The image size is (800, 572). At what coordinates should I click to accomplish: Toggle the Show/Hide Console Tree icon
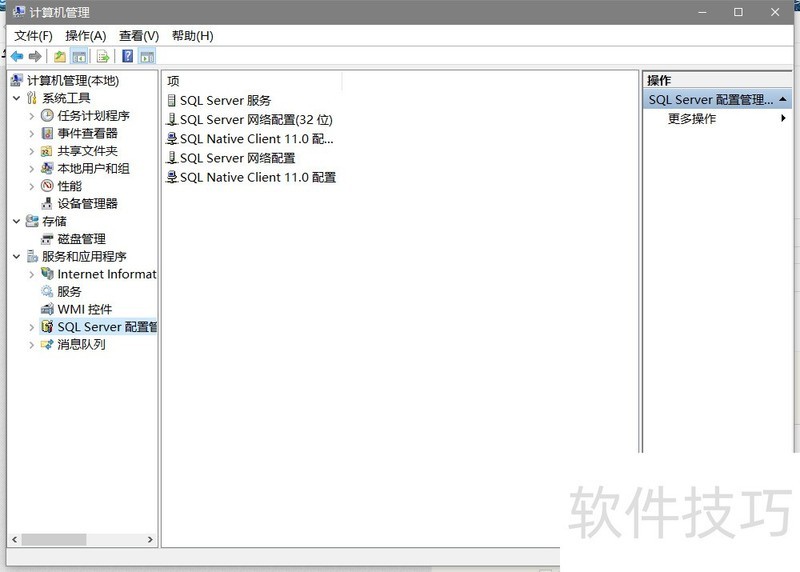point(79,56)
